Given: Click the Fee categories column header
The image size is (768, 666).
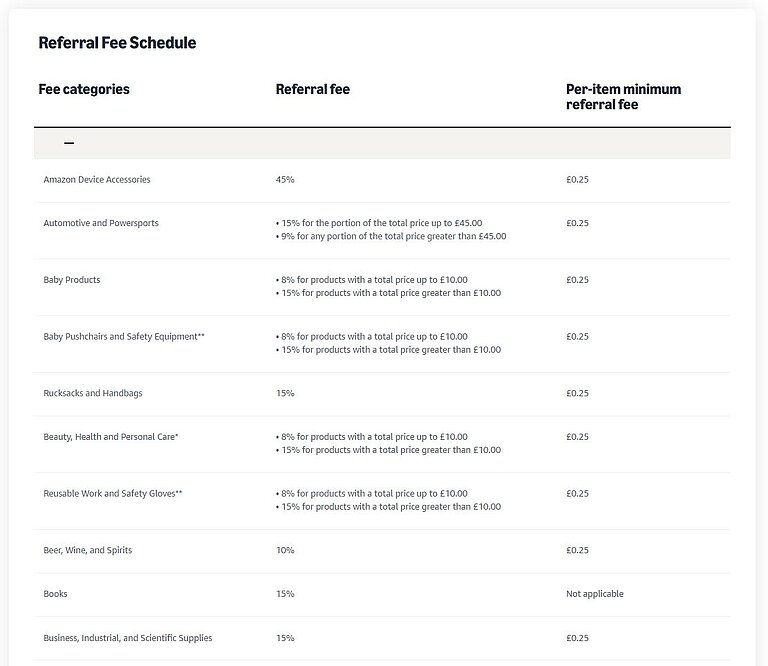Looking at the screenshot, I should pyautogui.click(x=84, y=90).
